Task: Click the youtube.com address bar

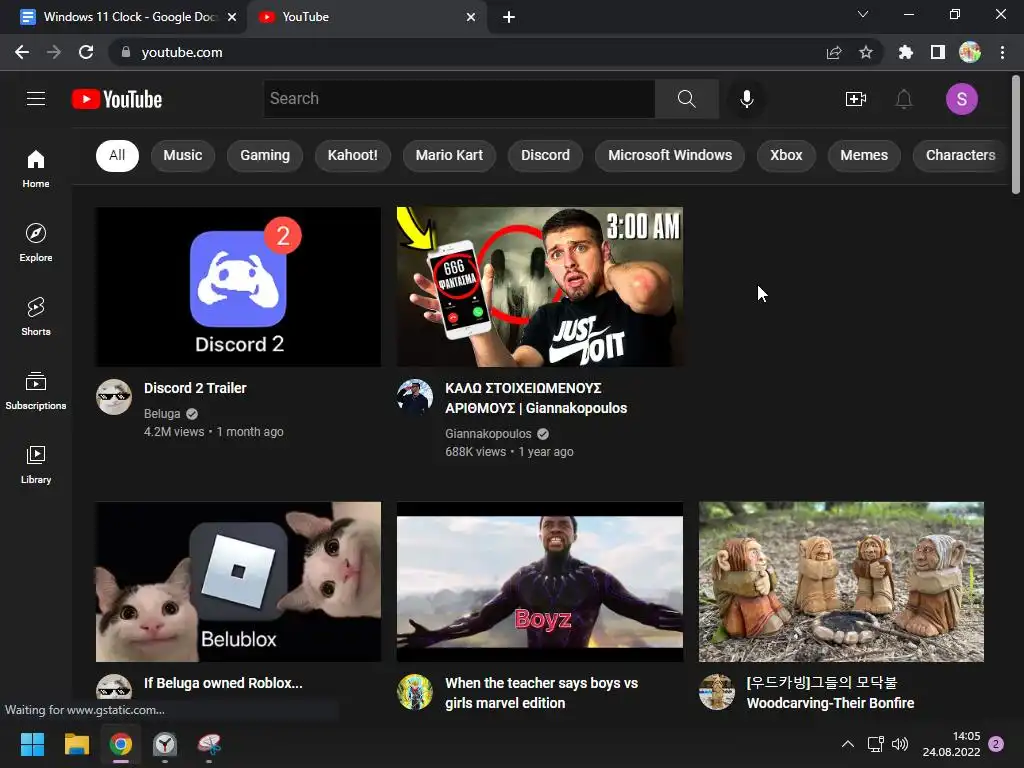Action: point(470,52)
